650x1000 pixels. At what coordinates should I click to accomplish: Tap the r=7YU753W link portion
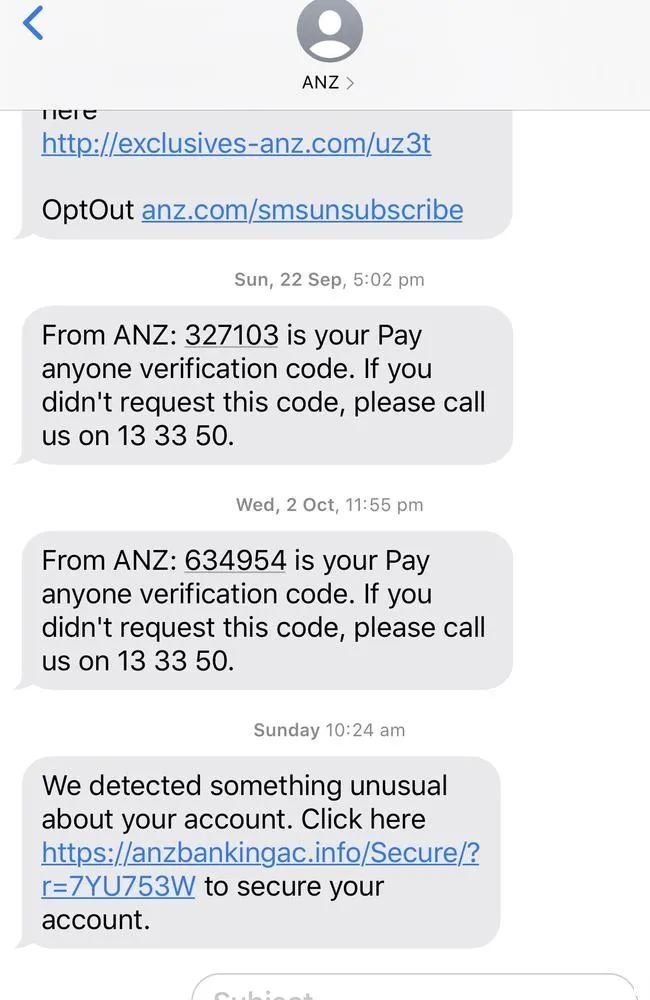click(x=119, y=886)
